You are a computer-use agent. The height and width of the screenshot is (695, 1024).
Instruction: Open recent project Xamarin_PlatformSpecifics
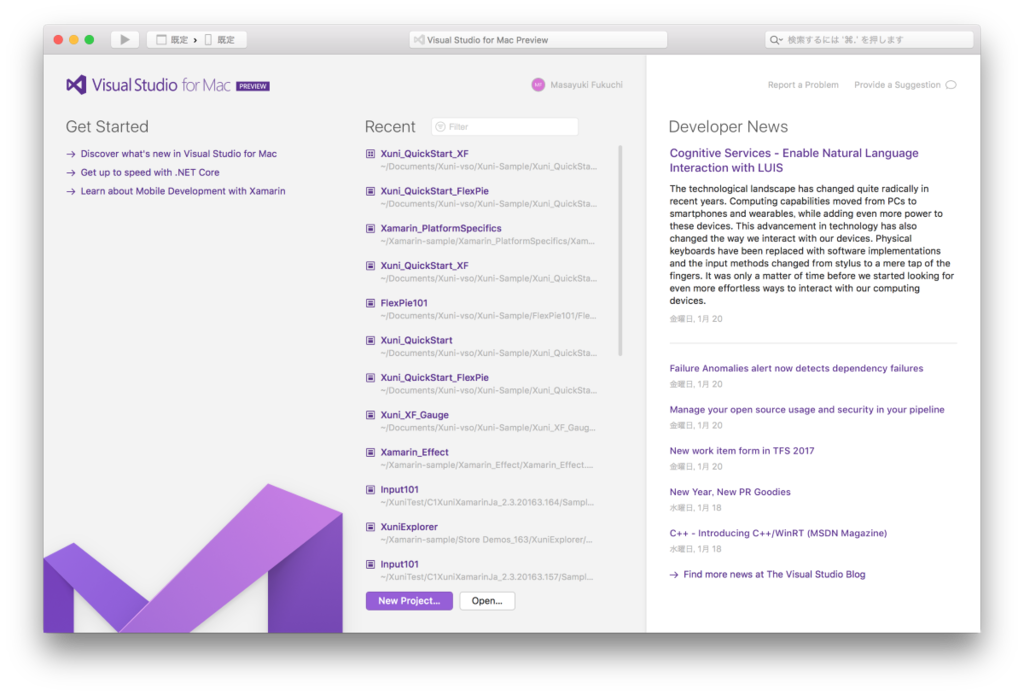pyautogui.click(x=441, y=228)
